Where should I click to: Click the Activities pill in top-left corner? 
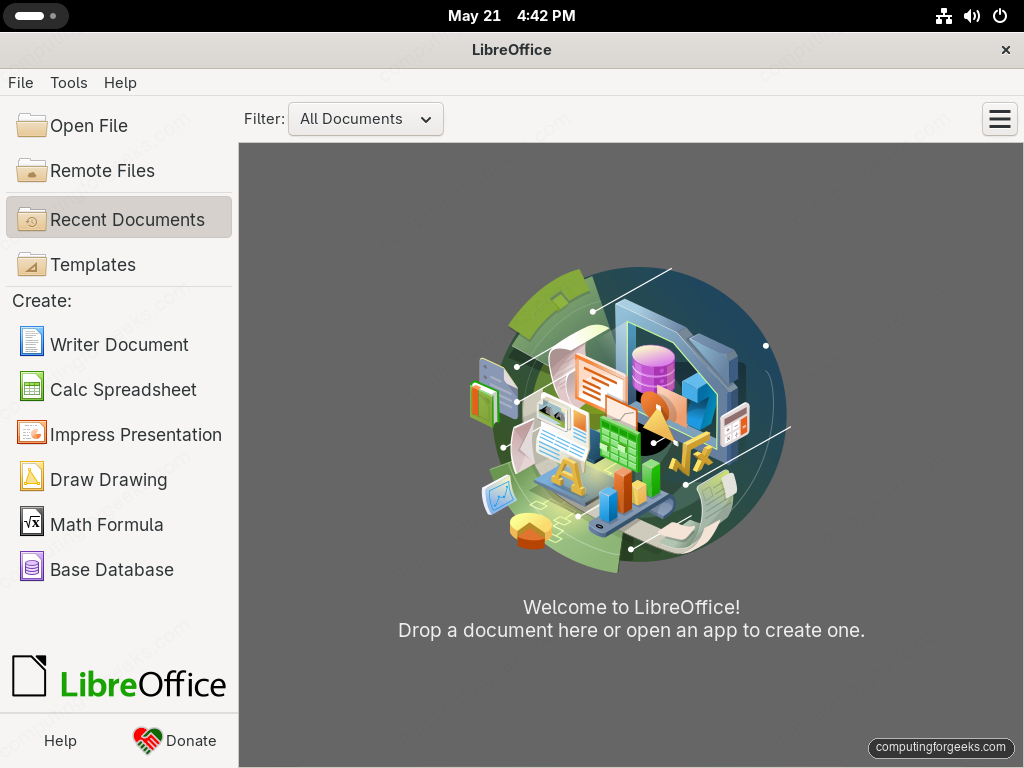click(x=35, y=16)
